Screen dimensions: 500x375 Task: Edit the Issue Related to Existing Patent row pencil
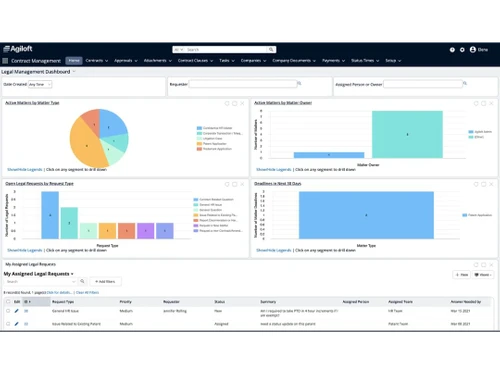coord(16,324)
